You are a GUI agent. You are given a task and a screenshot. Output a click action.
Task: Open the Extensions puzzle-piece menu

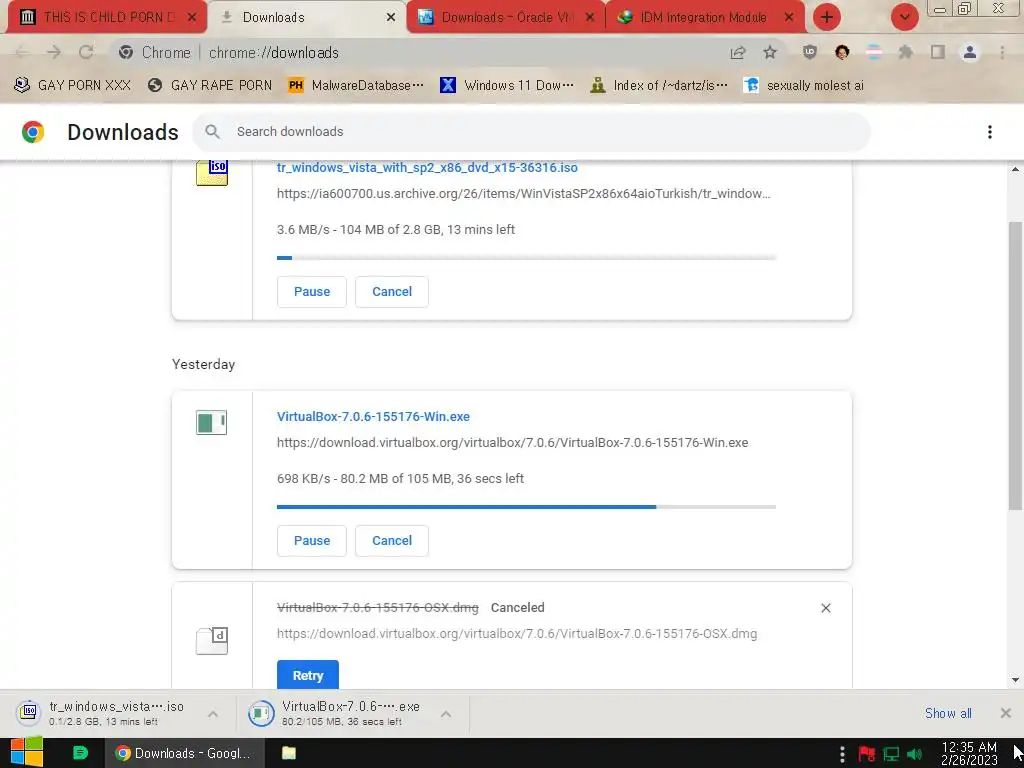[906, 52]
